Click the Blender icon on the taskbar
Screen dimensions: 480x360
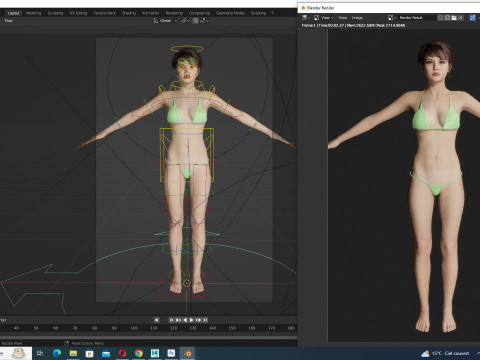coord(188,353)
